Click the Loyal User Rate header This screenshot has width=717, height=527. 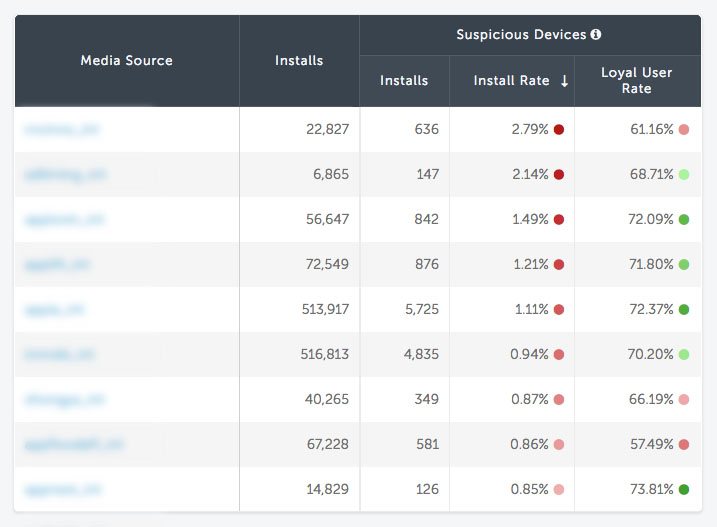pyautogui.click(x=637, y=81)
